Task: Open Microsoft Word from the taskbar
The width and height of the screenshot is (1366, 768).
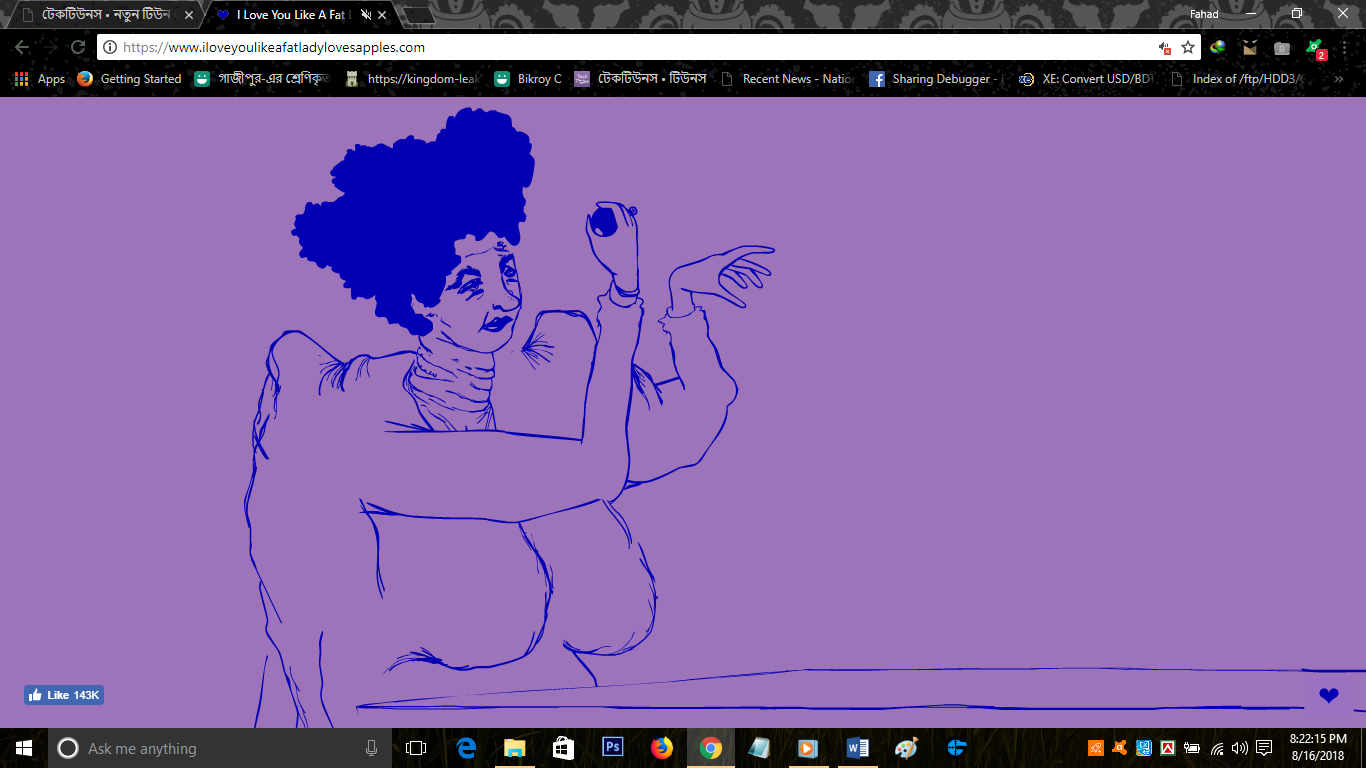Action: 857,748
